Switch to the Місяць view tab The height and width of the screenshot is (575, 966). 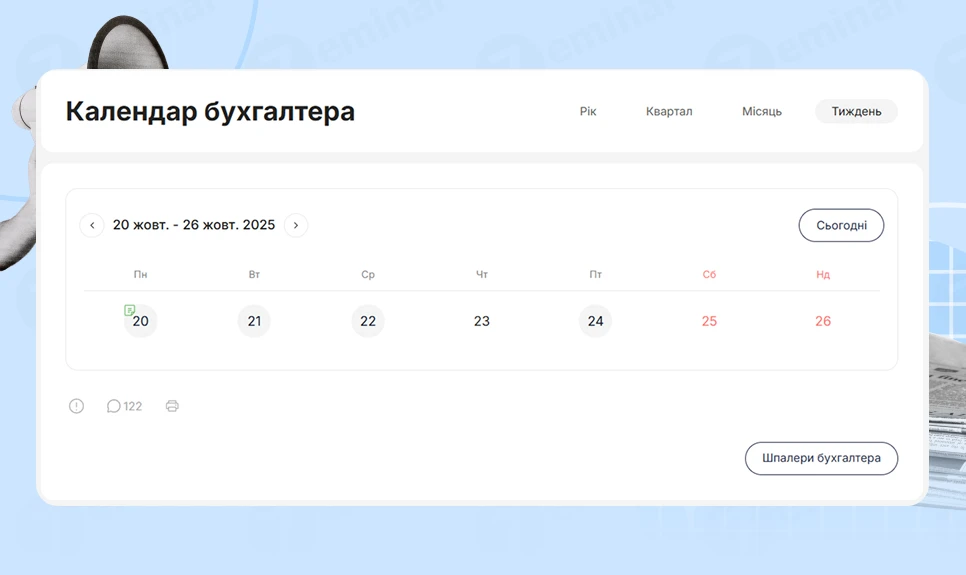point(762,112)
